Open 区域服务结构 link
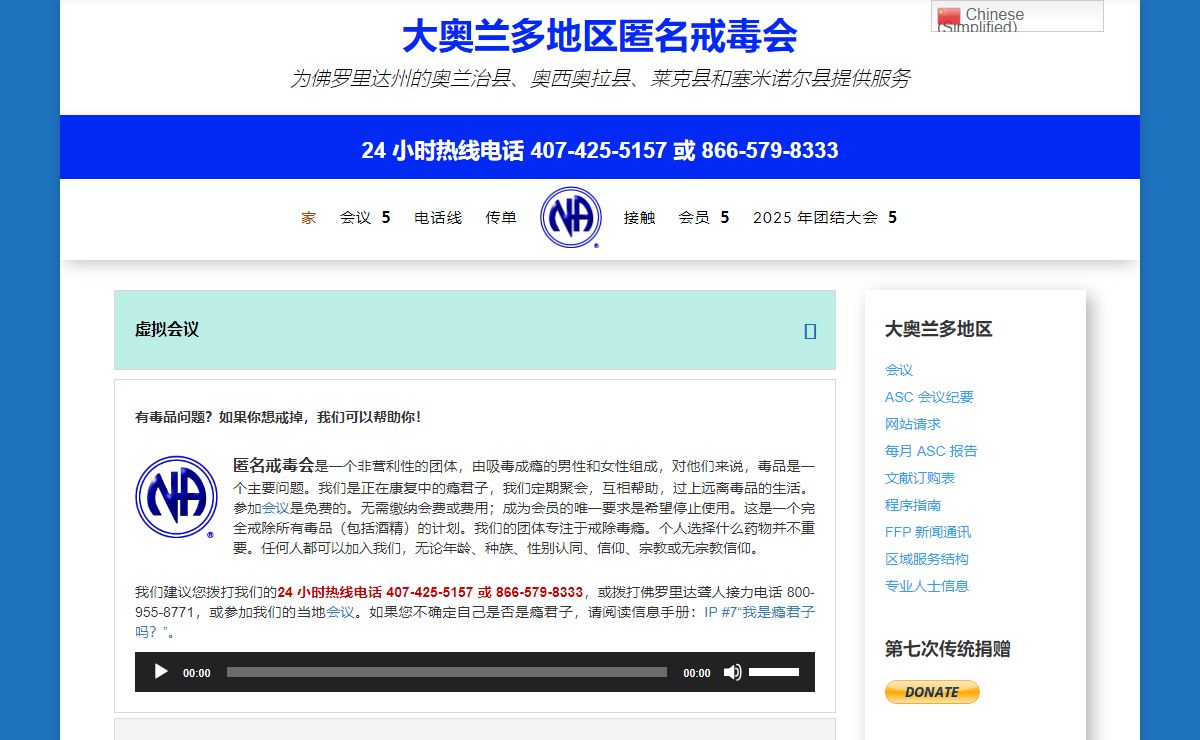 927,559
